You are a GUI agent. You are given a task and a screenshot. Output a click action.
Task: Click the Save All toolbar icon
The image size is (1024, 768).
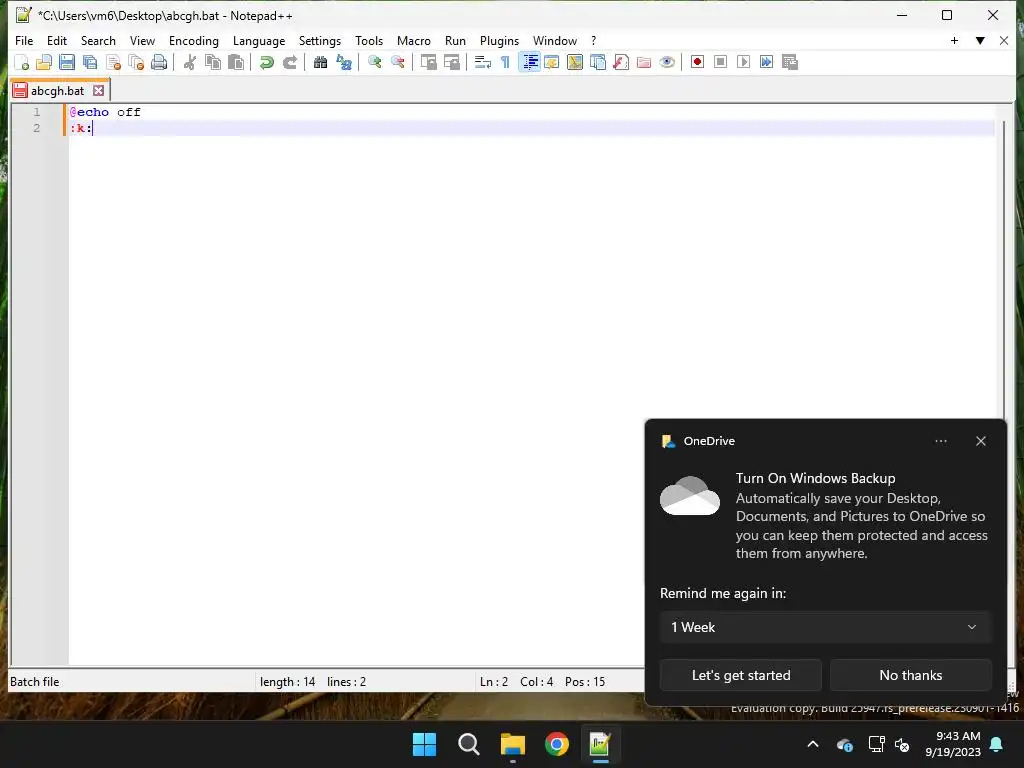pos(90,62)
